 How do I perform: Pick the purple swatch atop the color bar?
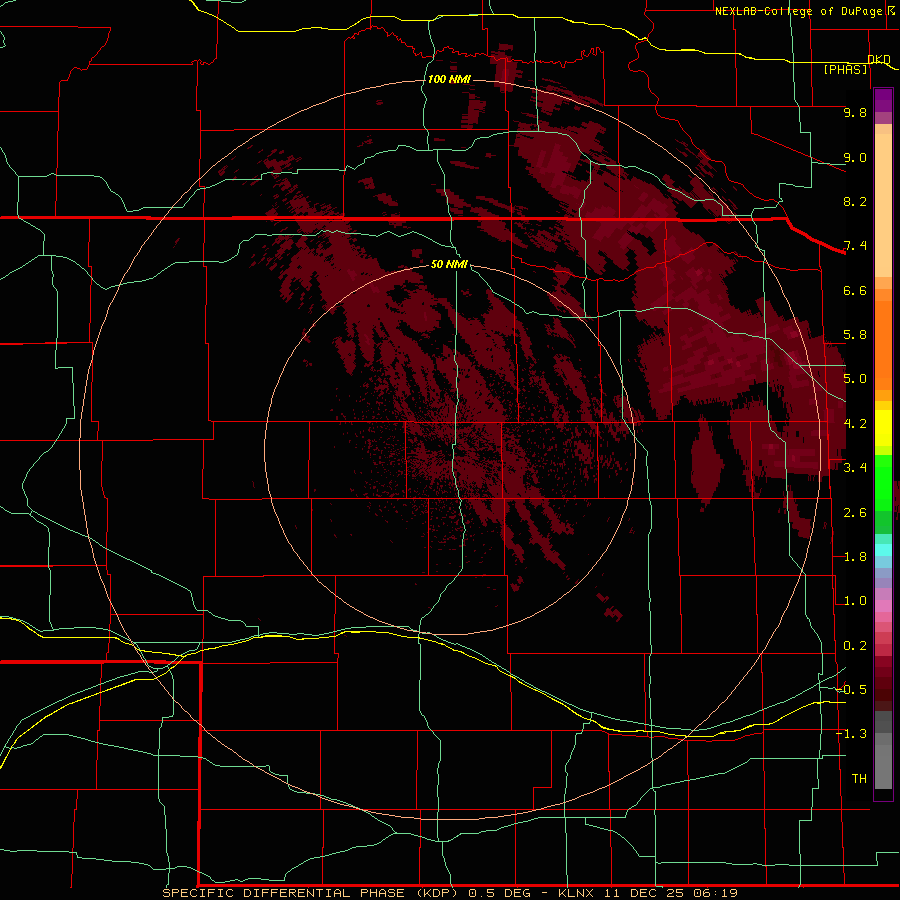(883, 100)
